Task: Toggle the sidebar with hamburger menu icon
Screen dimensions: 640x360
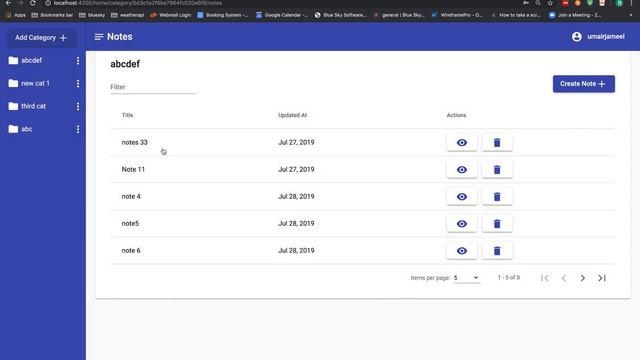Action: click(x=98, y=37)
